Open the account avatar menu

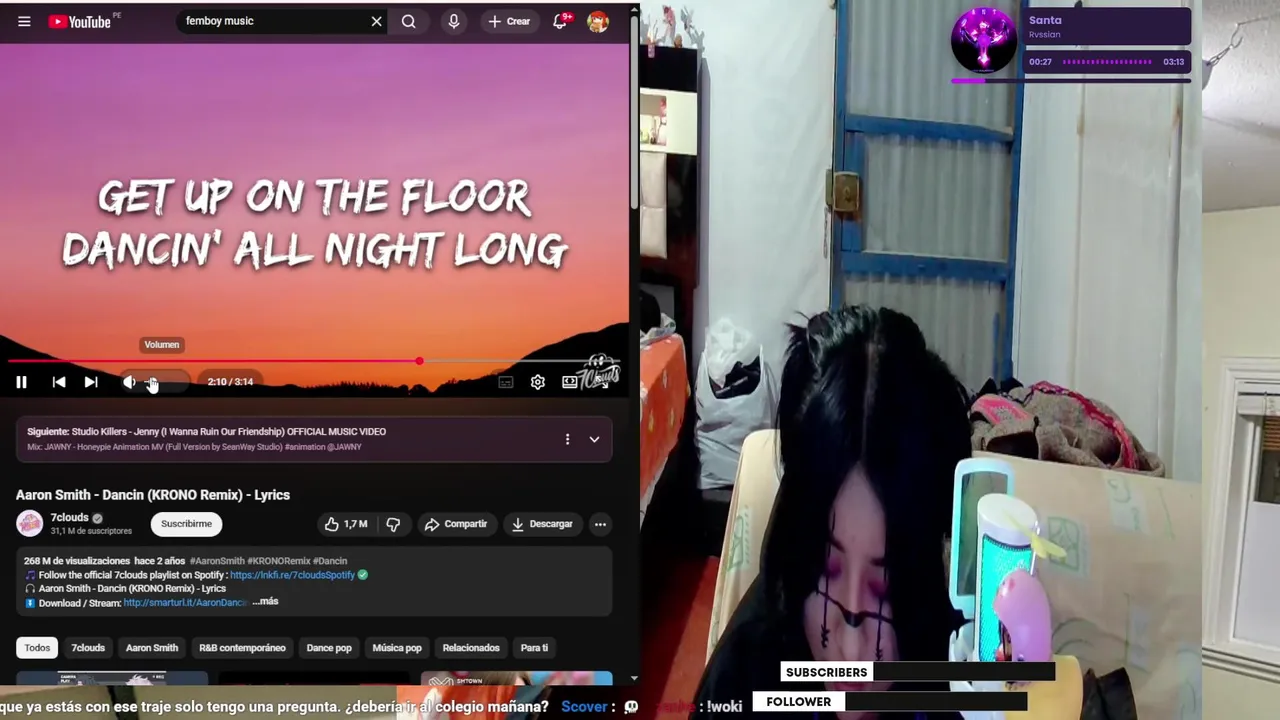click(598, 21)
